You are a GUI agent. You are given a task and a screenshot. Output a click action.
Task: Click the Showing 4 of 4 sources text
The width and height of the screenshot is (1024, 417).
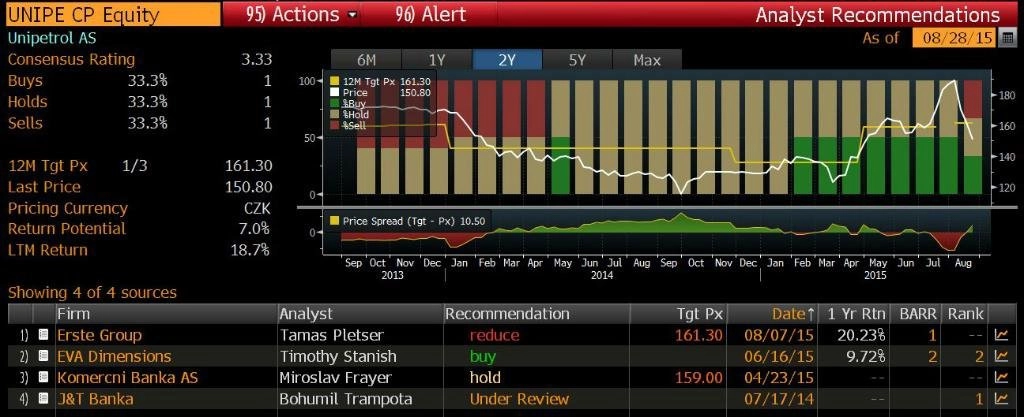pyautogui.click(x=91, y=292)
